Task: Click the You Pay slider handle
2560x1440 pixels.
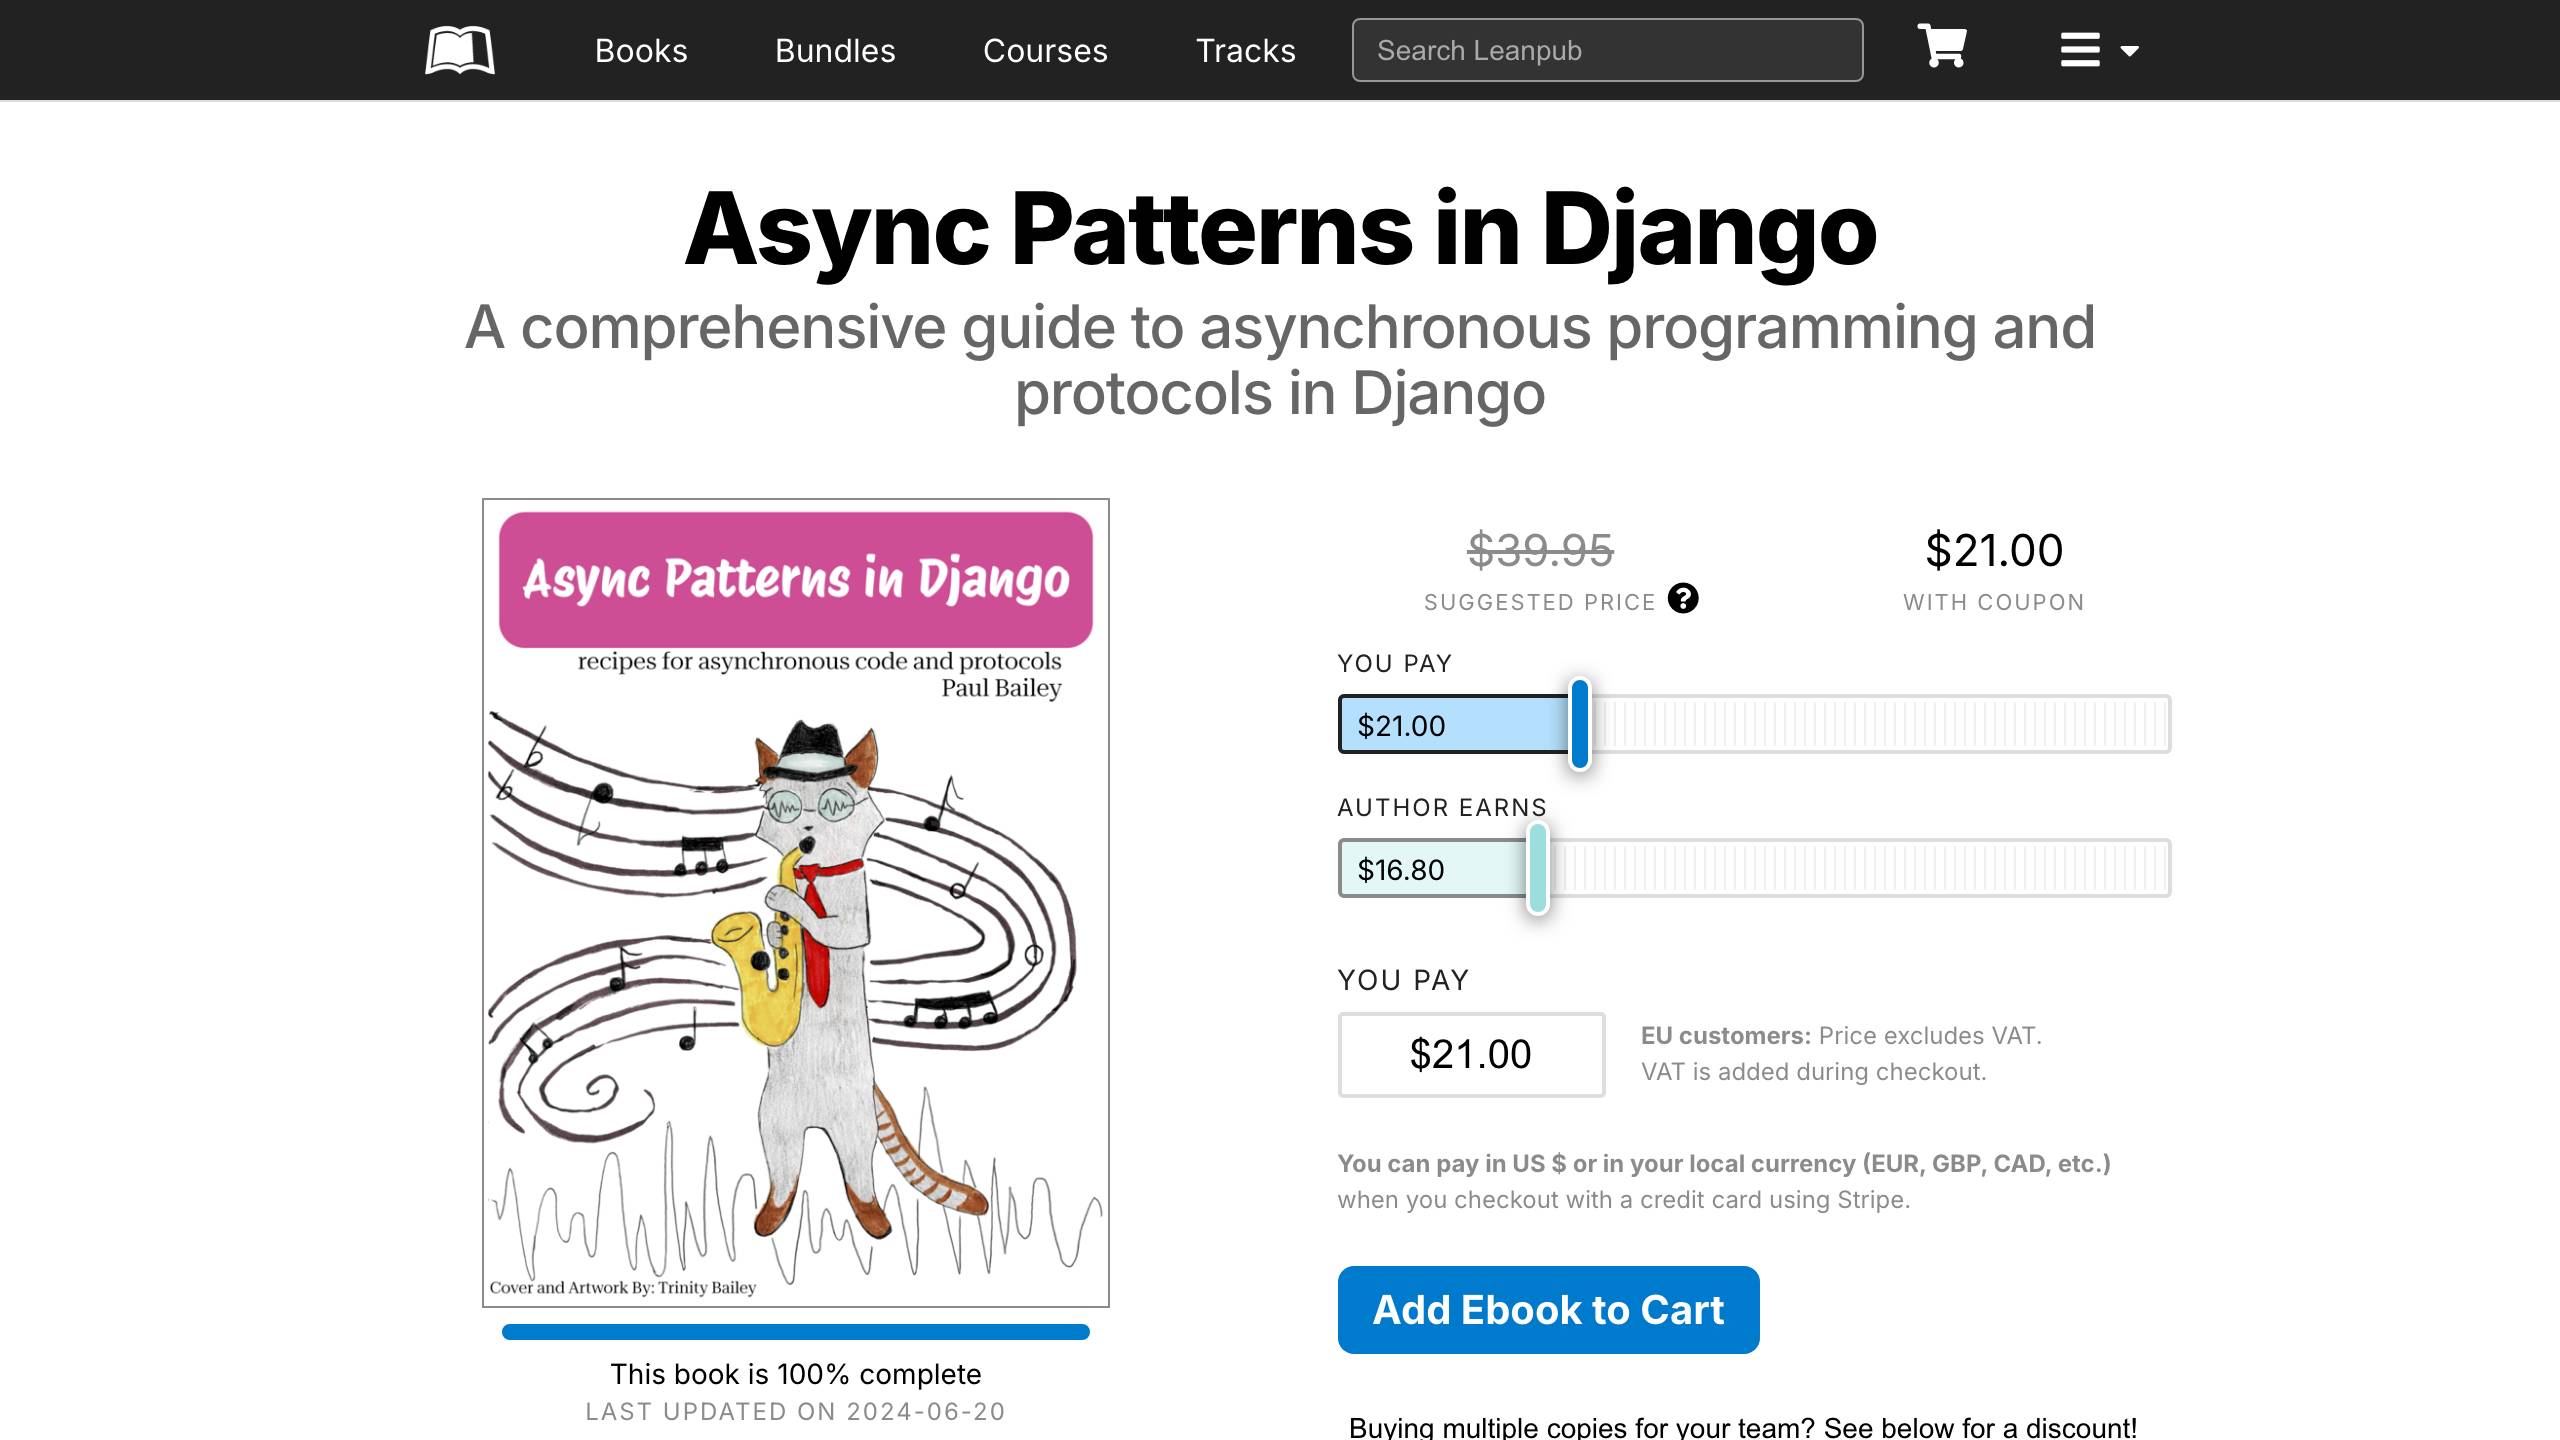Action: click(x=1578, y=726)
